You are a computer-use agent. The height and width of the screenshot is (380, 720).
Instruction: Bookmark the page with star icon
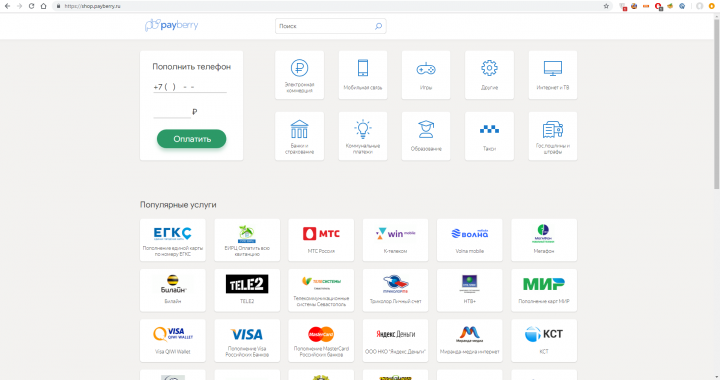pyautogui.click(x=606, y=6)
